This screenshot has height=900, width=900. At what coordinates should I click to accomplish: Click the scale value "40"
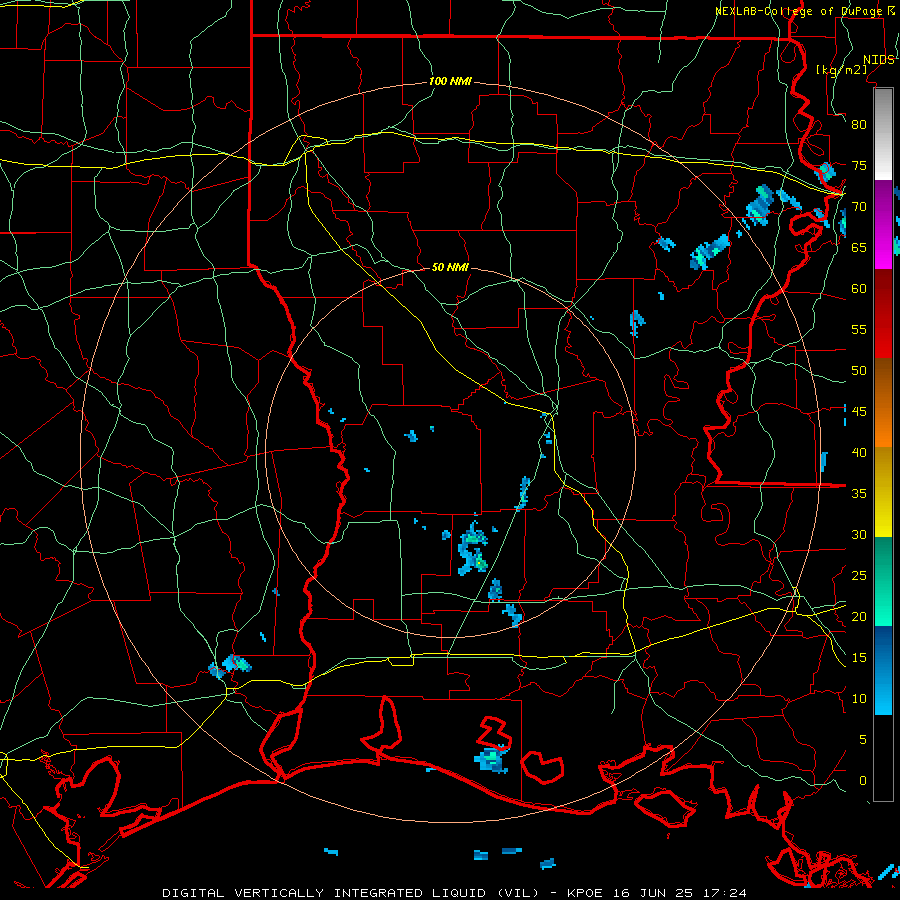(x=859, y=453)
